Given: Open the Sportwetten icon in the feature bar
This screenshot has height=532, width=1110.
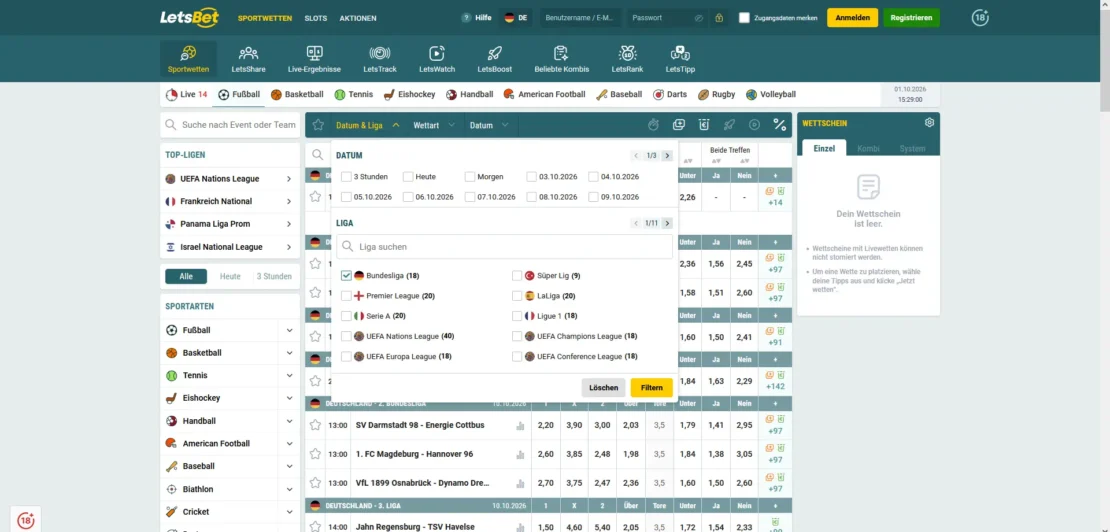Looking at the screenshot, I should pyautogui.click(x=188, y=59).
